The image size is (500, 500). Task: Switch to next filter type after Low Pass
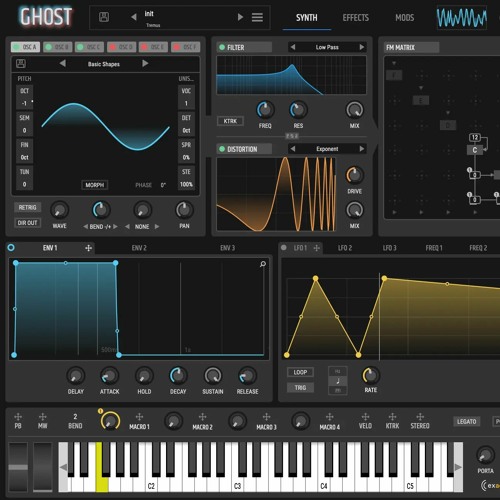362,47
